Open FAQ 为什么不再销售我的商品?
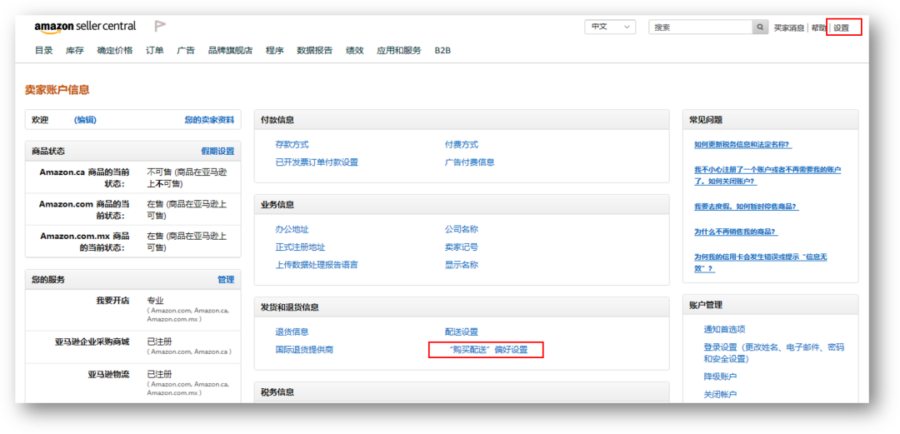The image size is (900, 434). [736, 232]
